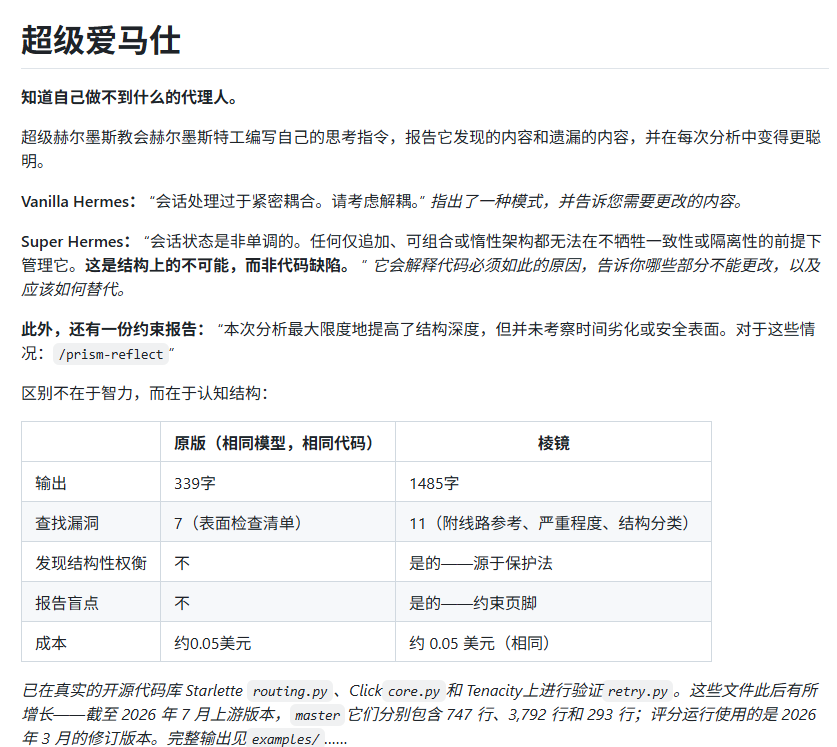Click the table header 棱镜
This screenshot has height=747, width=837.
(x=553, y=443)
